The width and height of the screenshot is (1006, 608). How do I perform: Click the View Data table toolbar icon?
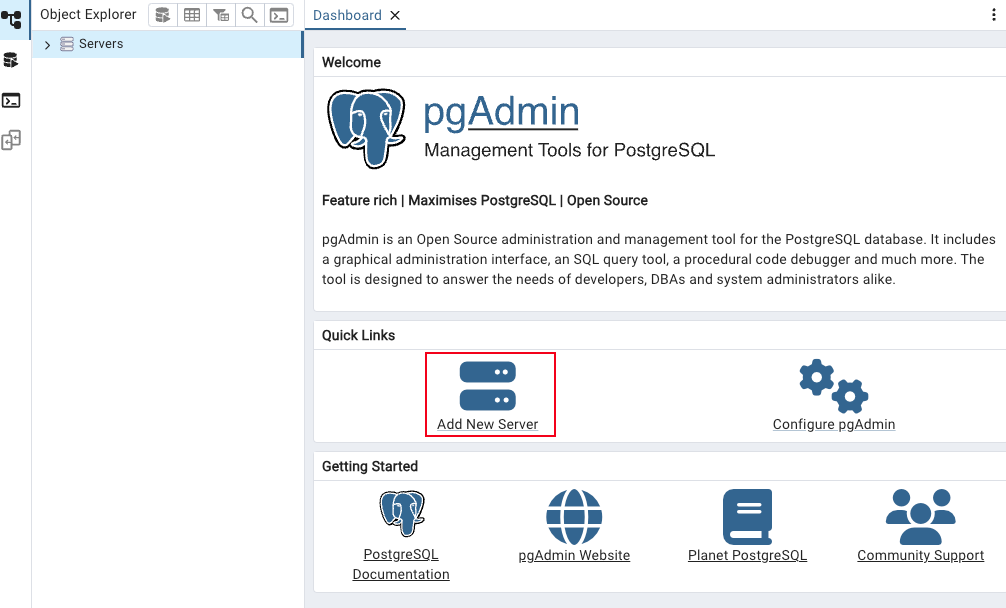(192, 15)
